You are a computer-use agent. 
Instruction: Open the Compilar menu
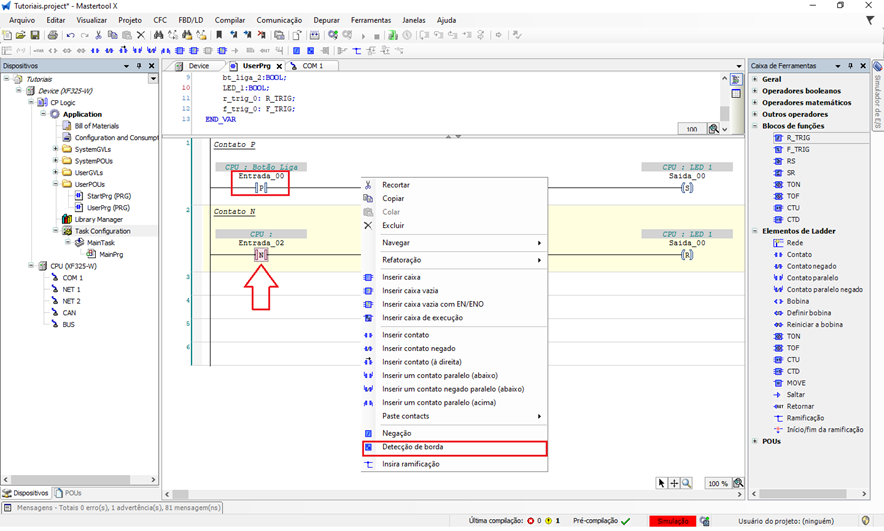[x=230, y=20]
